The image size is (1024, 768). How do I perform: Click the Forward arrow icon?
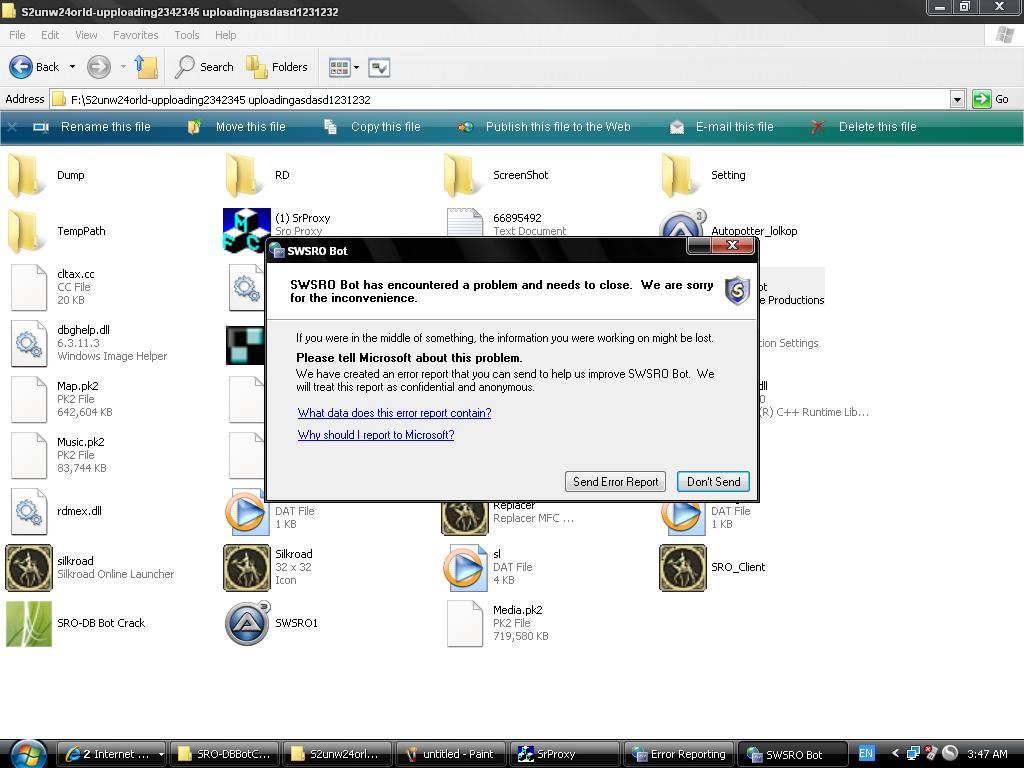pos(99,67)
